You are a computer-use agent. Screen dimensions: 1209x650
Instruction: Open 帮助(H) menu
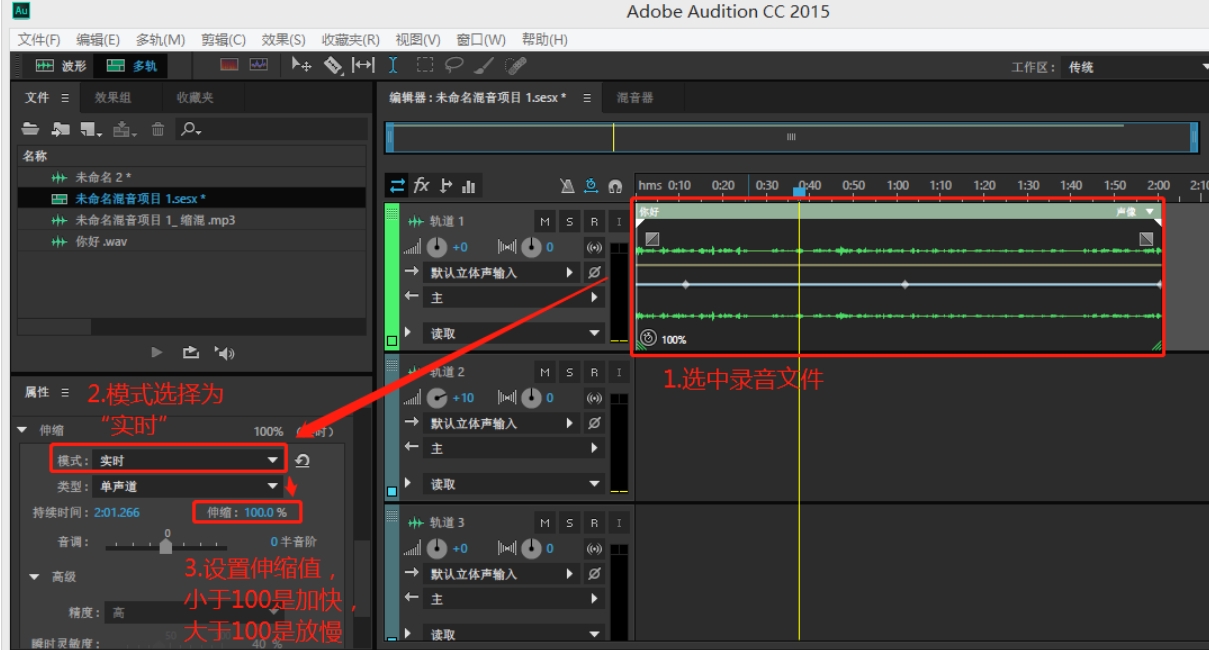(x=545, y=40)
